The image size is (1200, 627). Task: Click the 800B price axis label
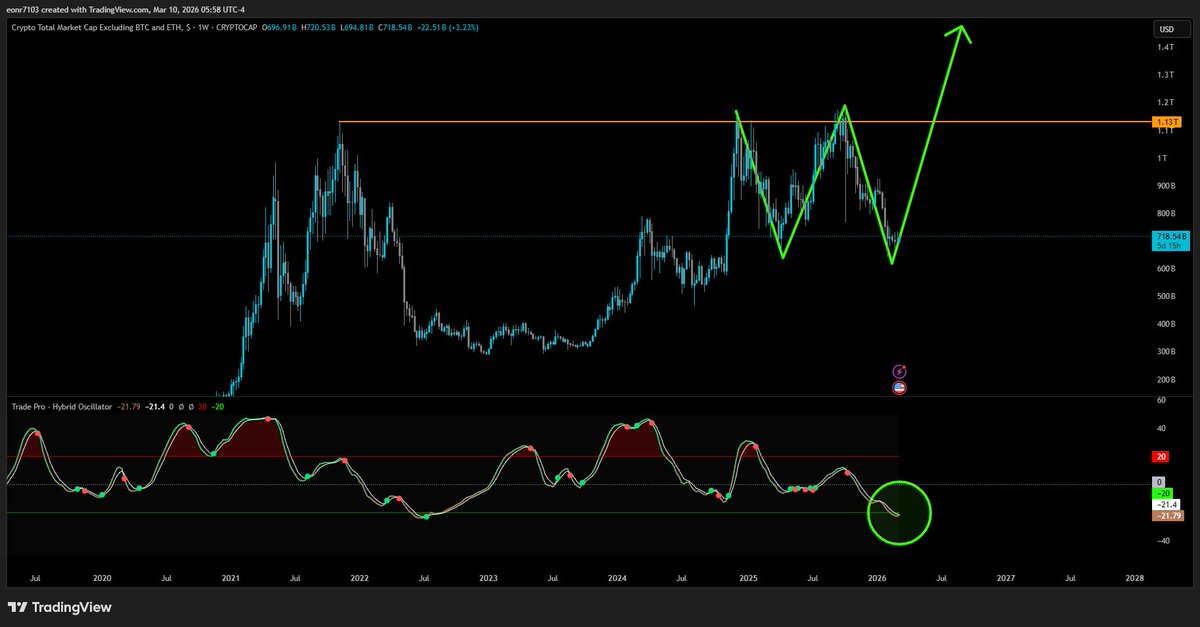(x=1166, y=214)
